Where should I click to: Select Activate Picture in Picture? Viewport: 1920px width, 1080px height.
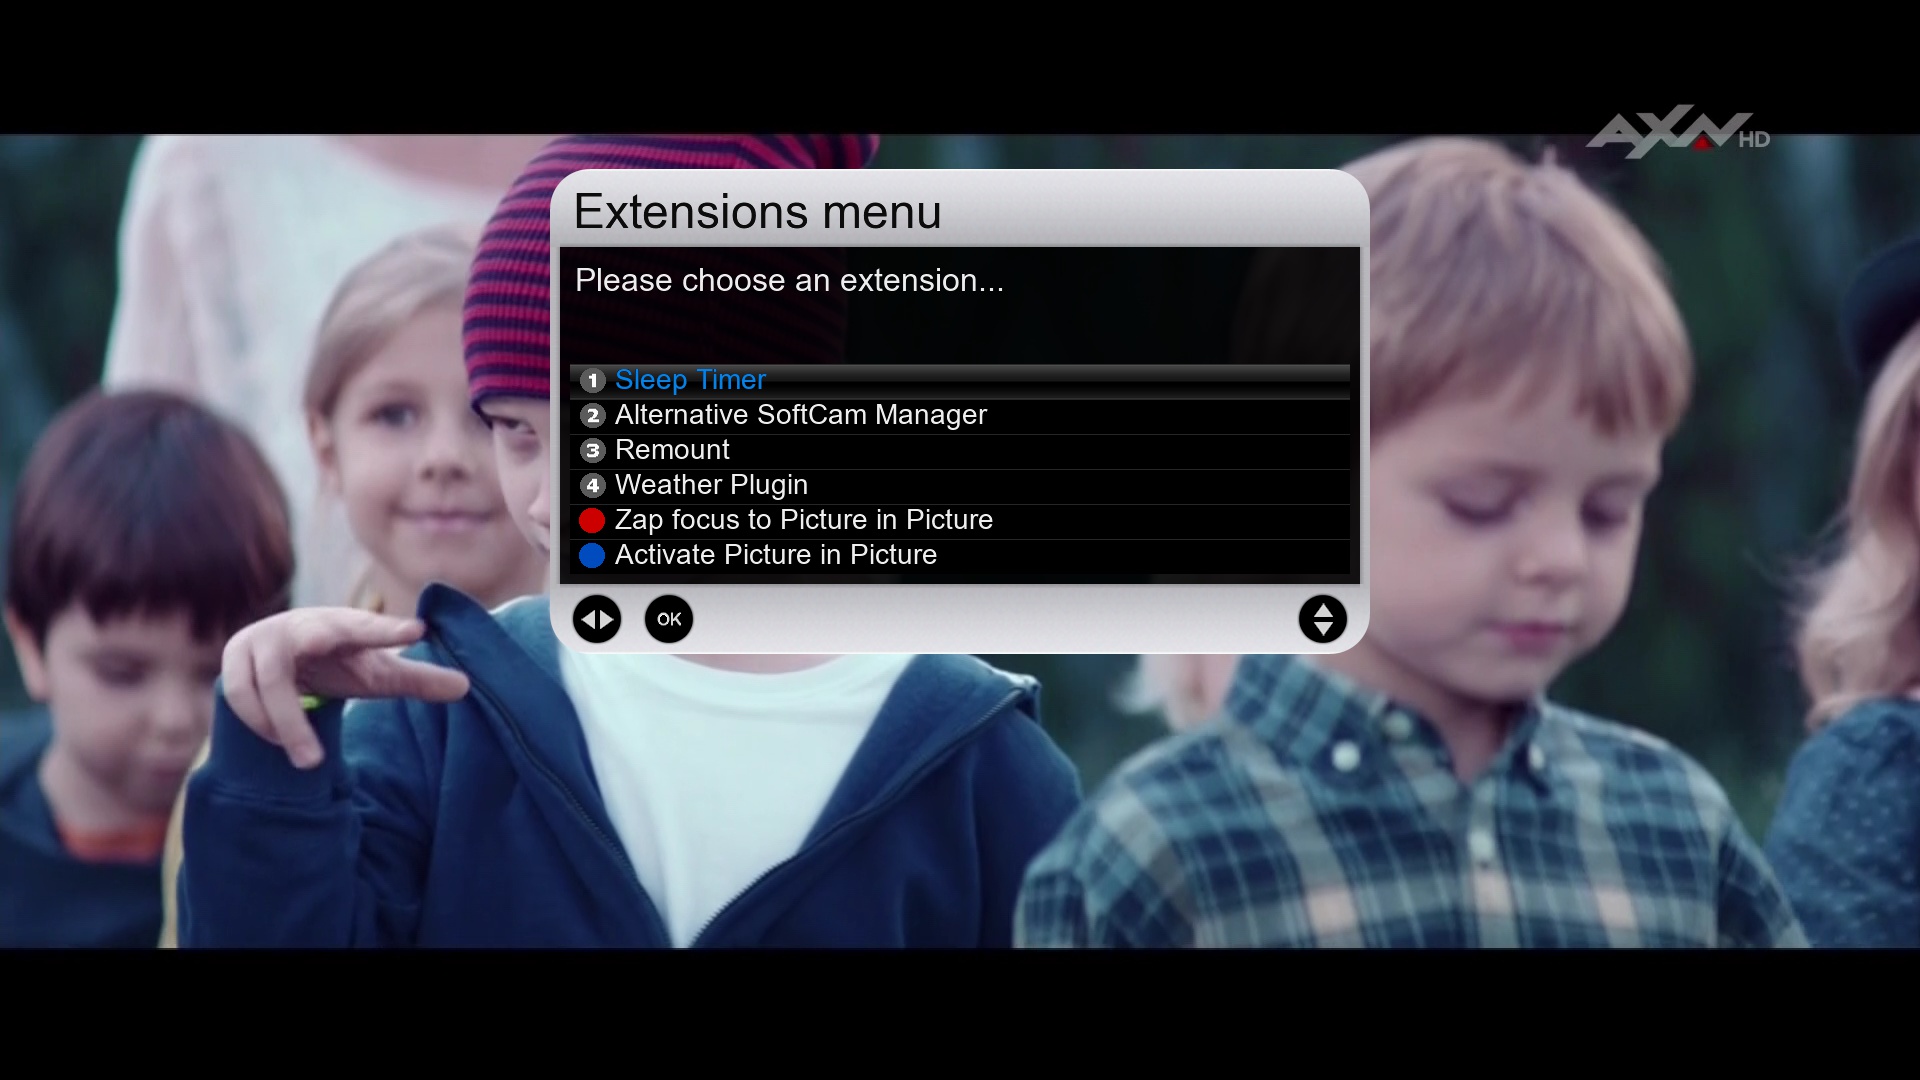pyautogui.click(x=775, y=555)
